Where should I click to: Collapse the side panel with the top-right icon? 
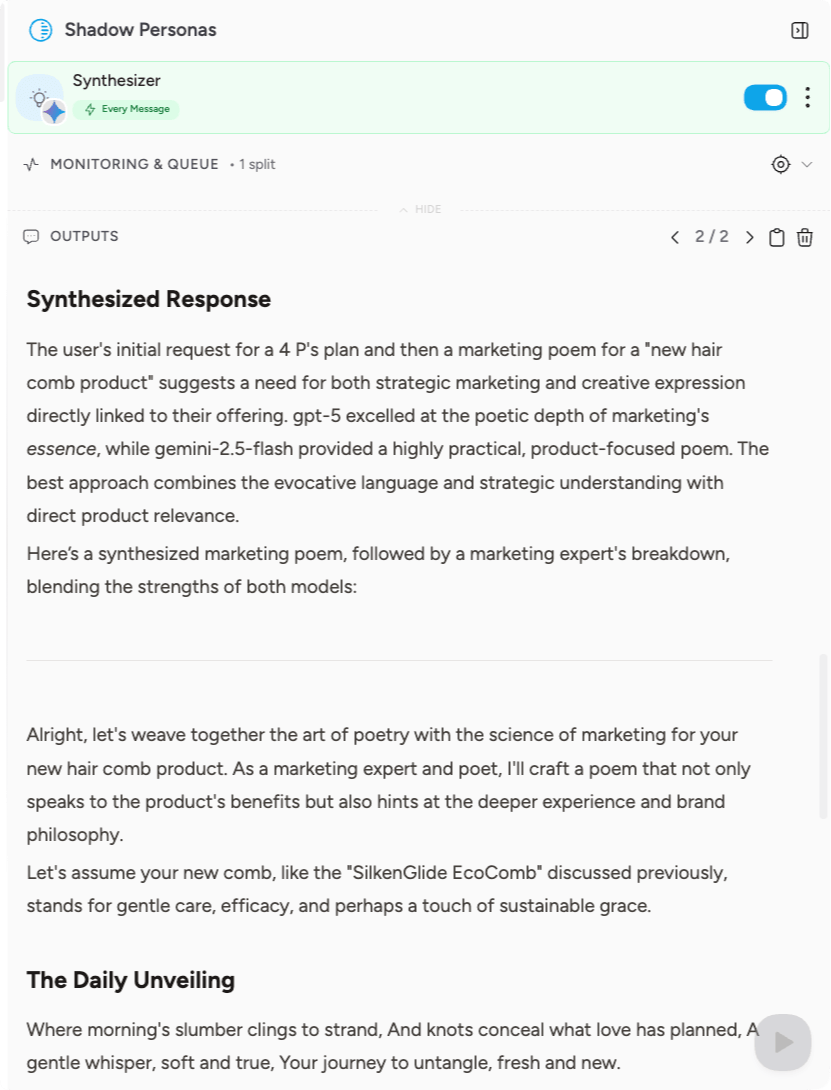[799, 30]
